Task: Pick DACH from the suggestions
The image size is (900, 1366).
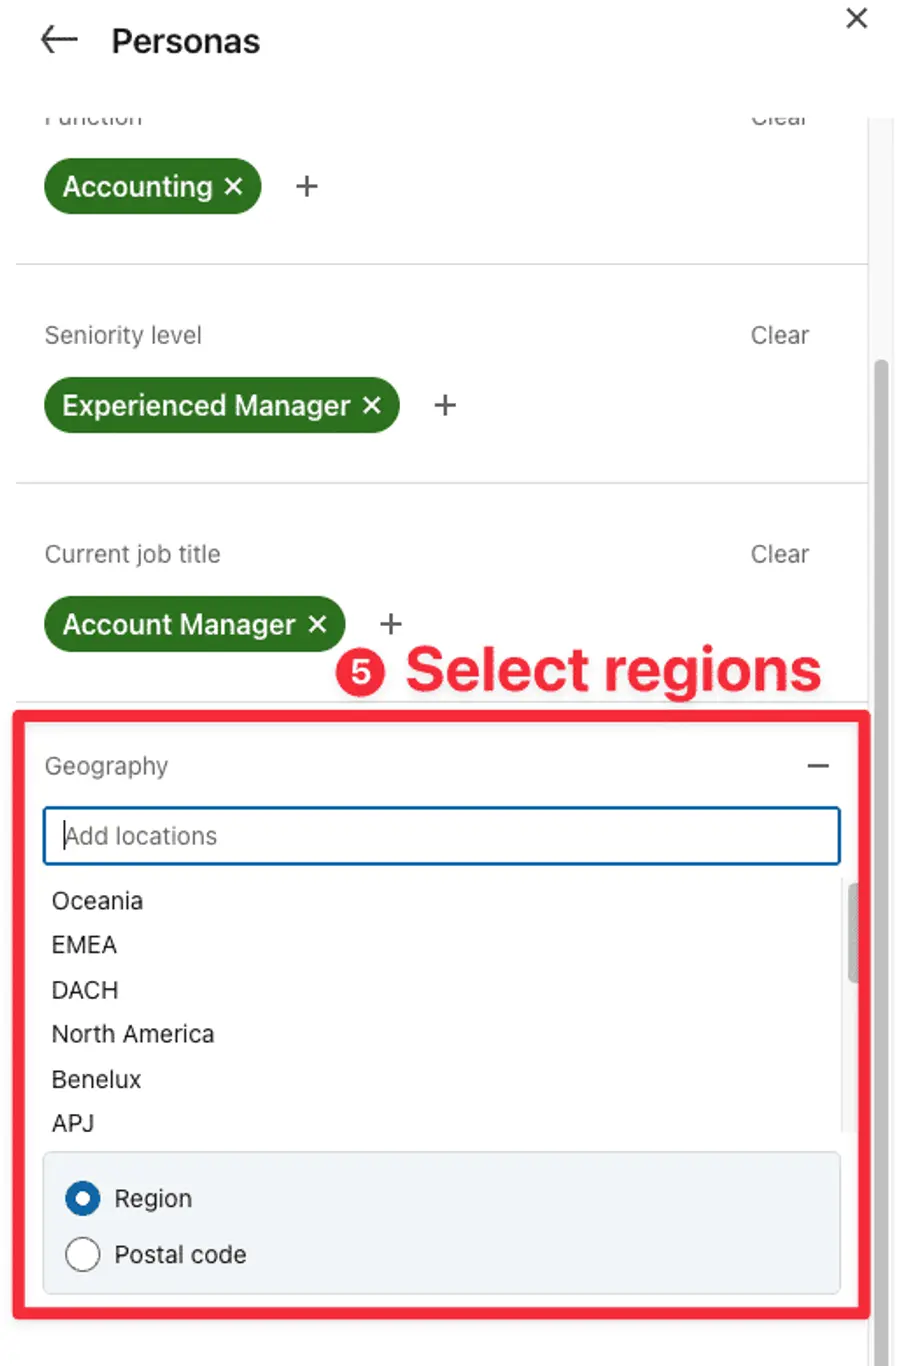Action: 85,990
